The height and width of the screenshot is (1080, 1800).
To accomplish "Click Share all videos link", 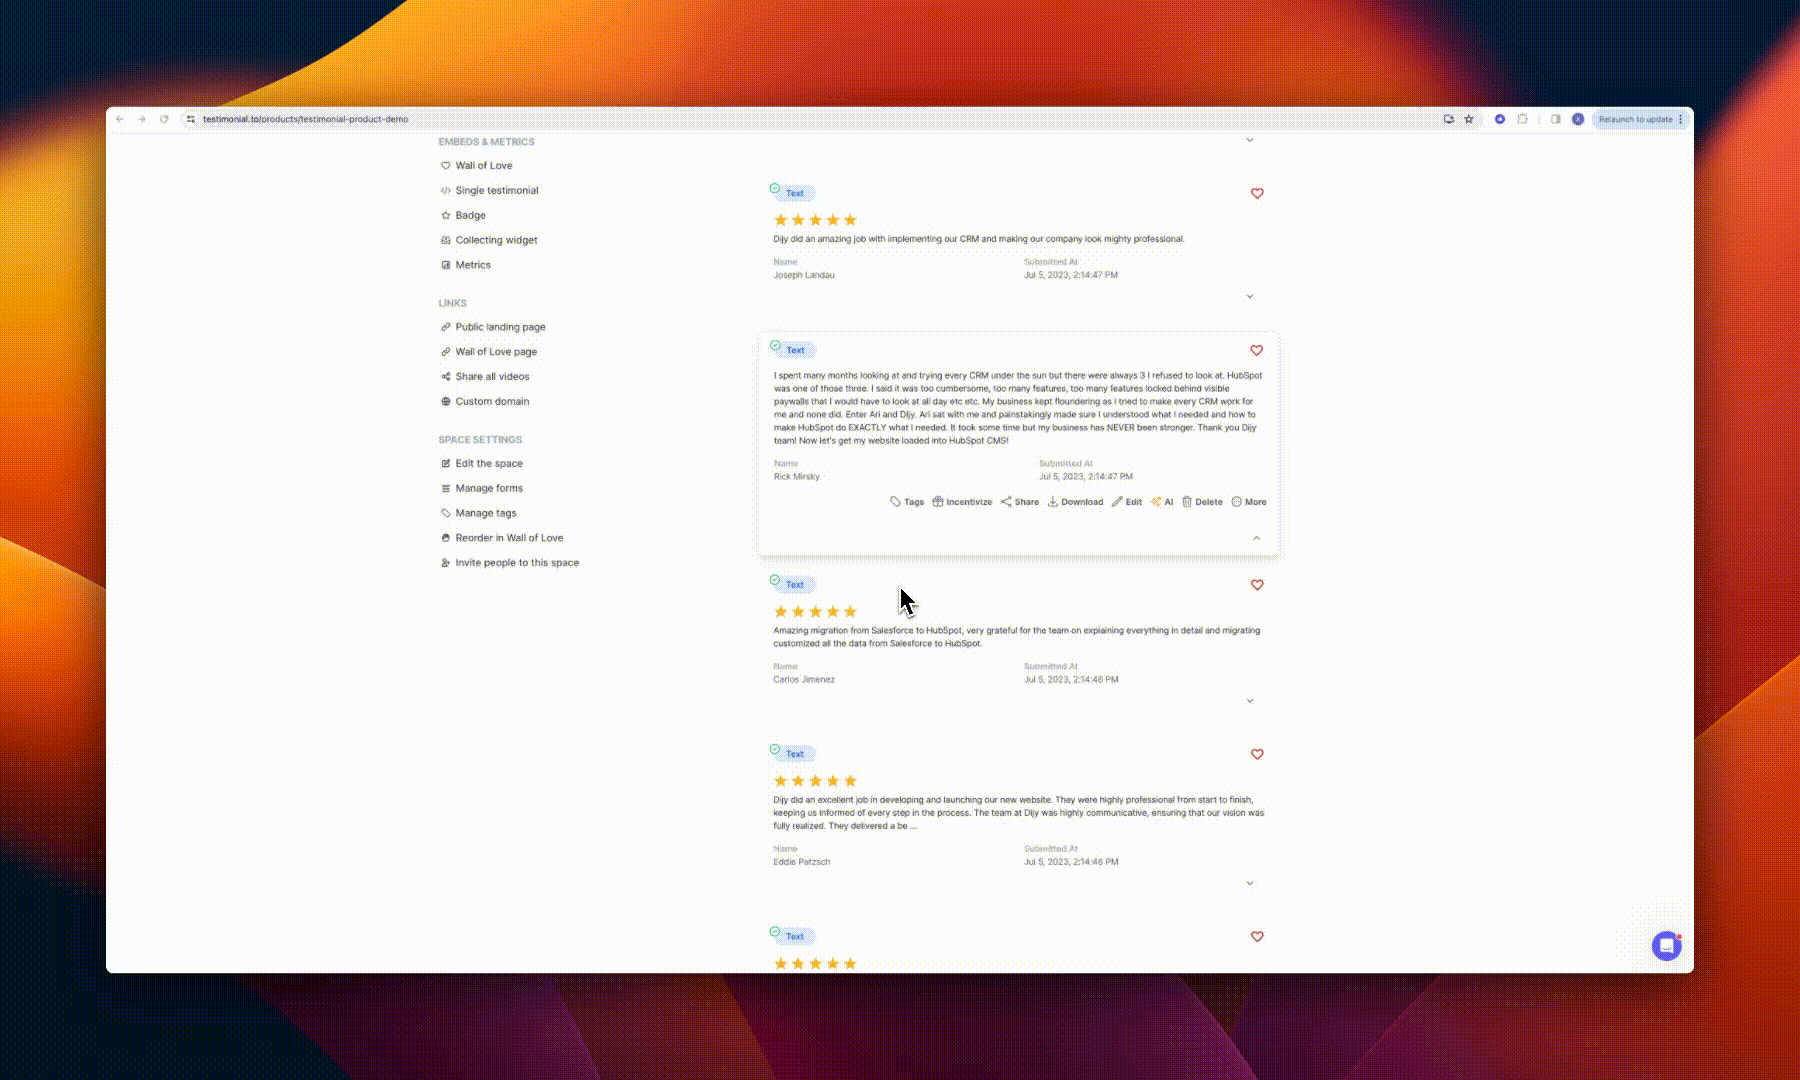I will [x=485, y=377].
